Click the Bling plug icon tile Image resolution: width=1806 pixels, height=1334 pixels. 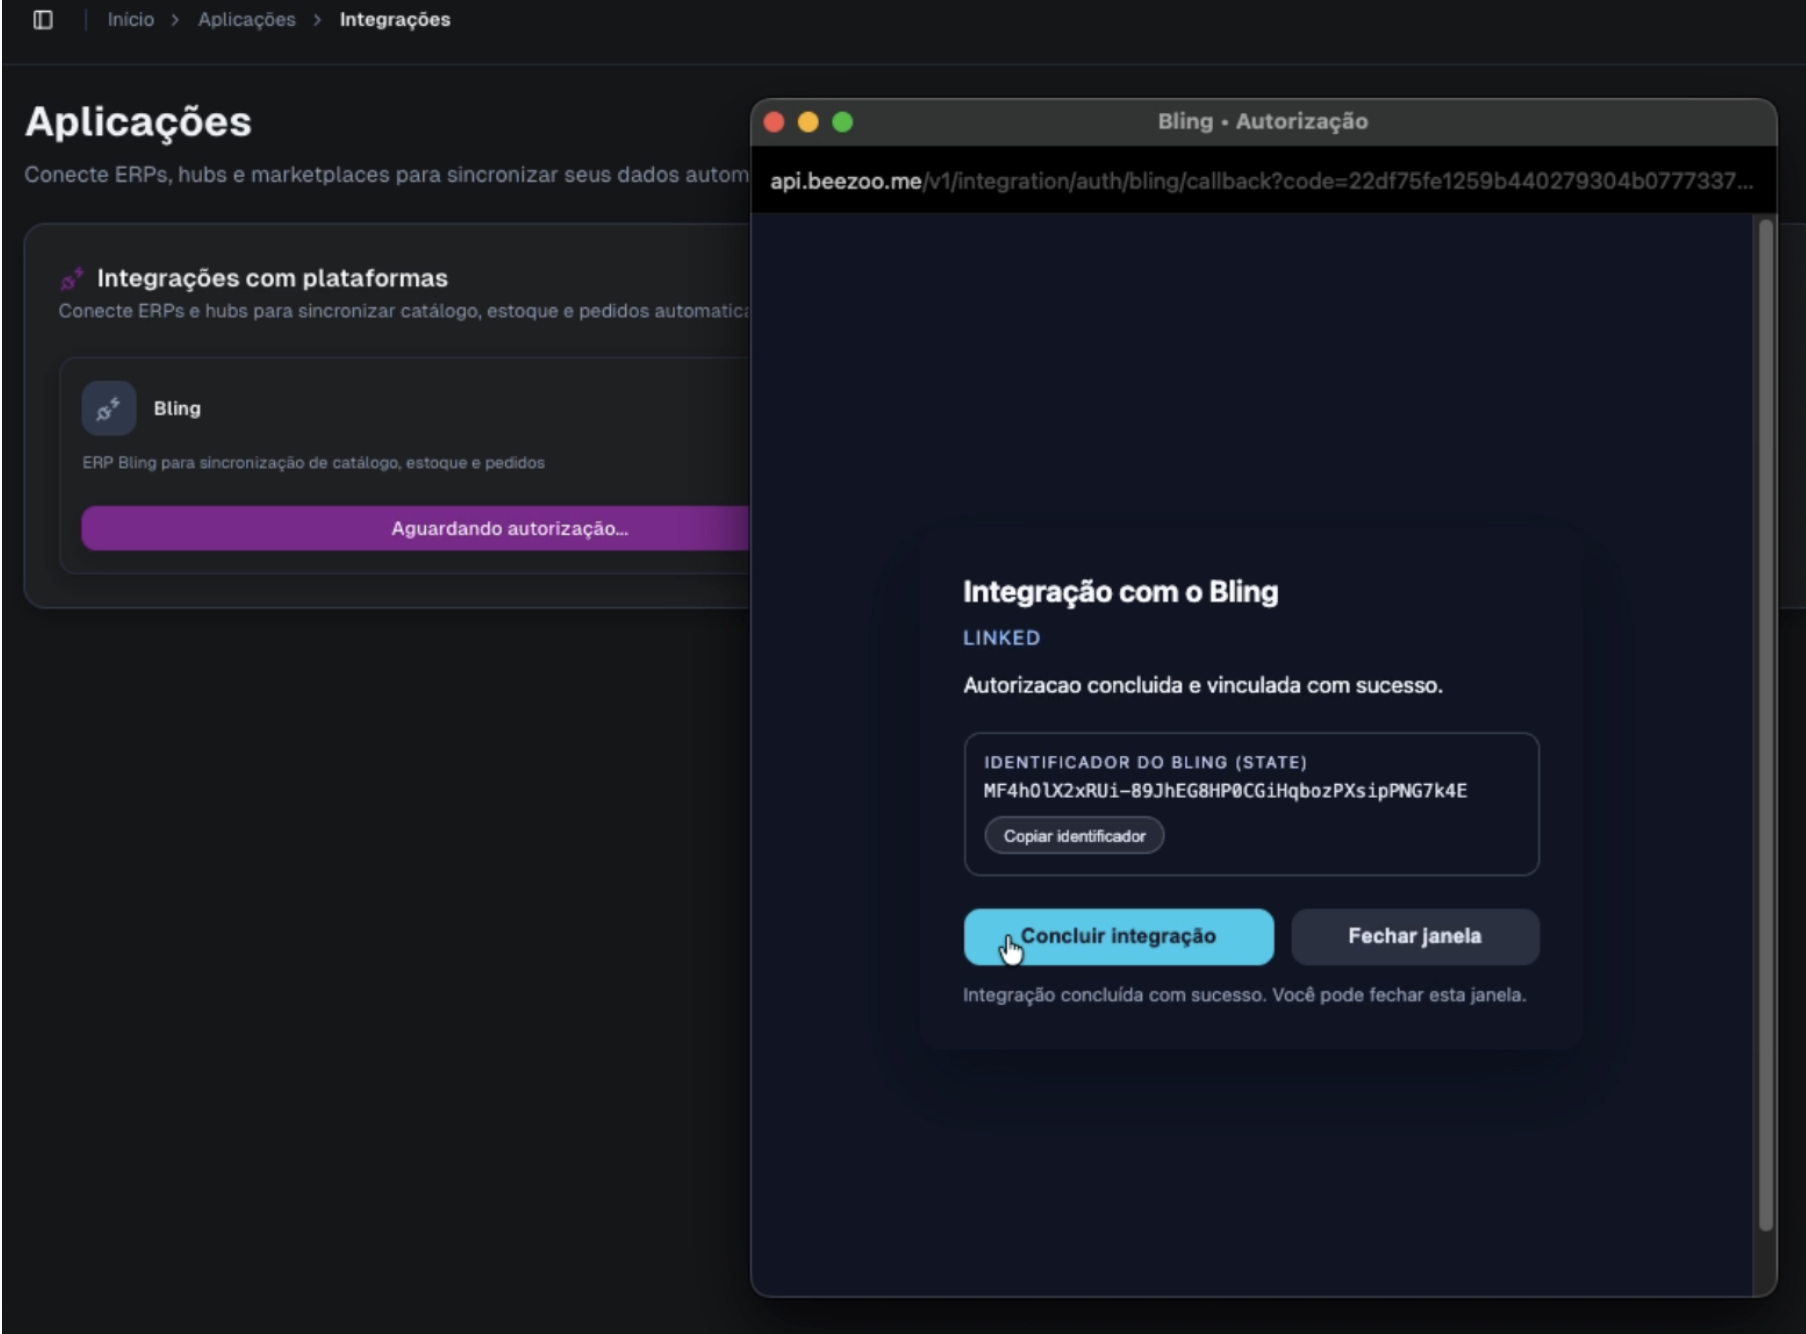tap(109, 408)
